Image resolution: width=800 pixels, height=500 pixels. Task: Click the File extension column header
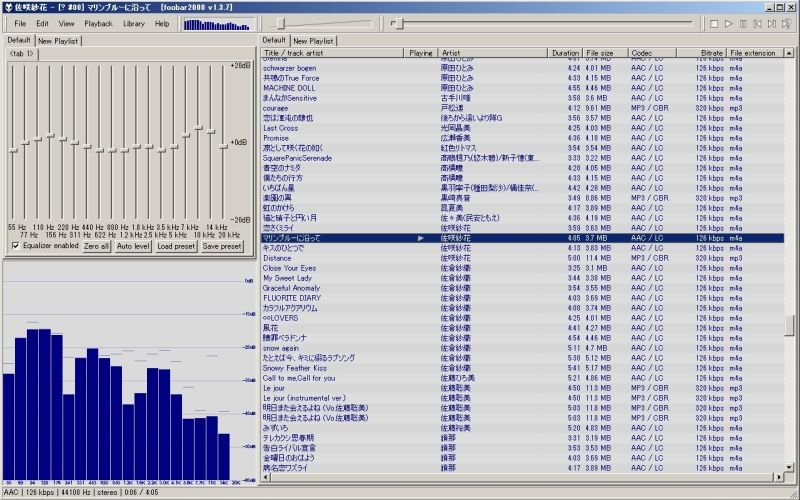click(x=755, y=53)
